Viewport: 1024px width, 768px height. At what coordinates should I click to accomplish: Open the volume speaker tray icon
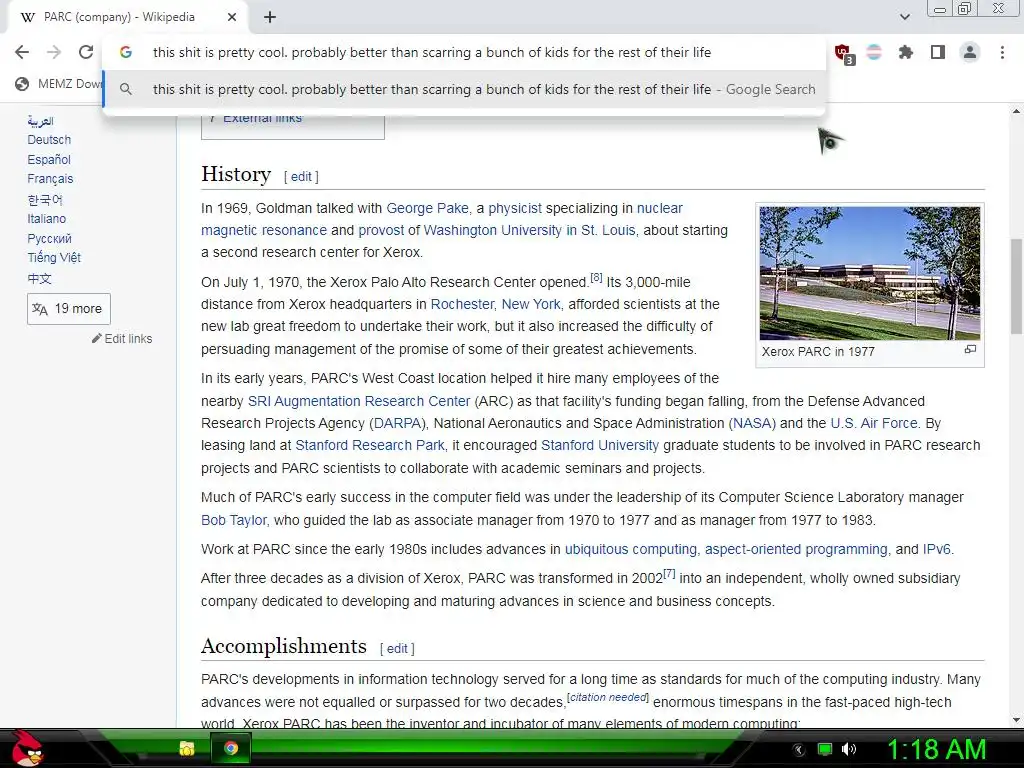pos(848,749)
